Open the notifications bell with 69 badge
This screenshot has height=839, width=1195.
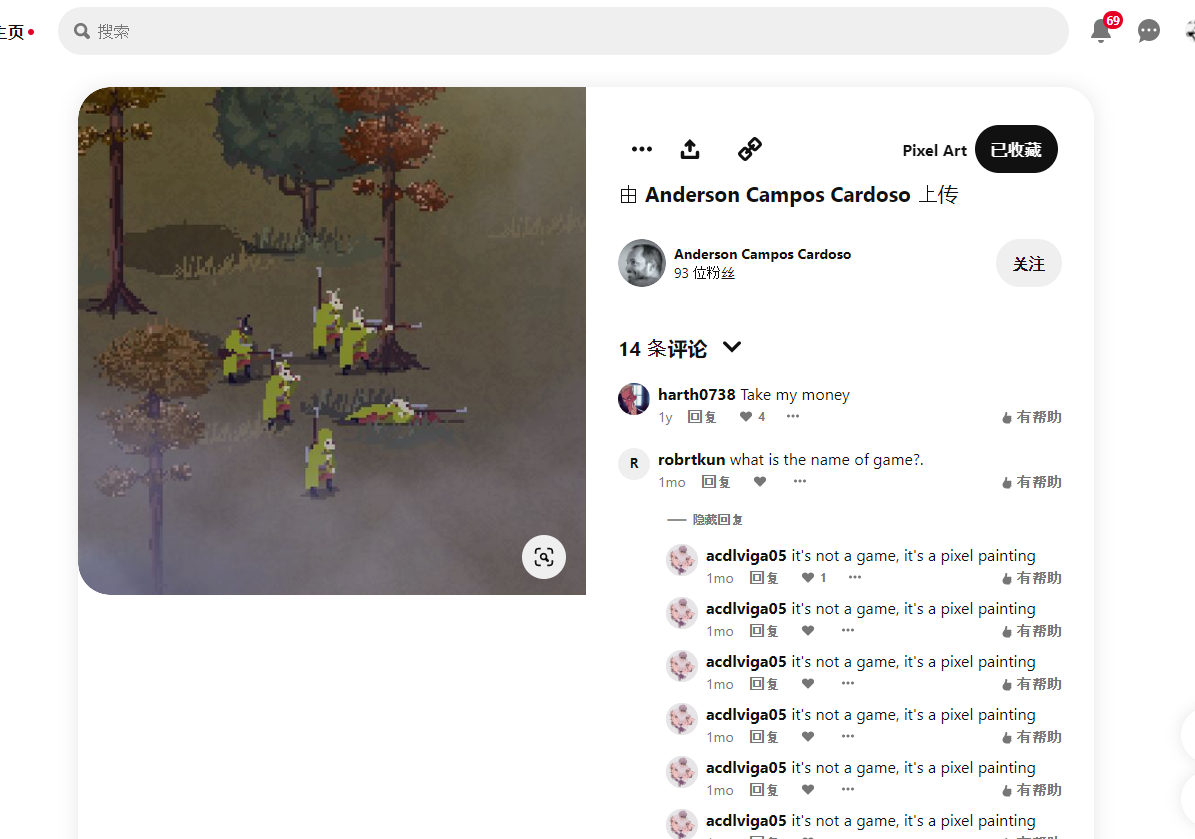pos(1101,30)
